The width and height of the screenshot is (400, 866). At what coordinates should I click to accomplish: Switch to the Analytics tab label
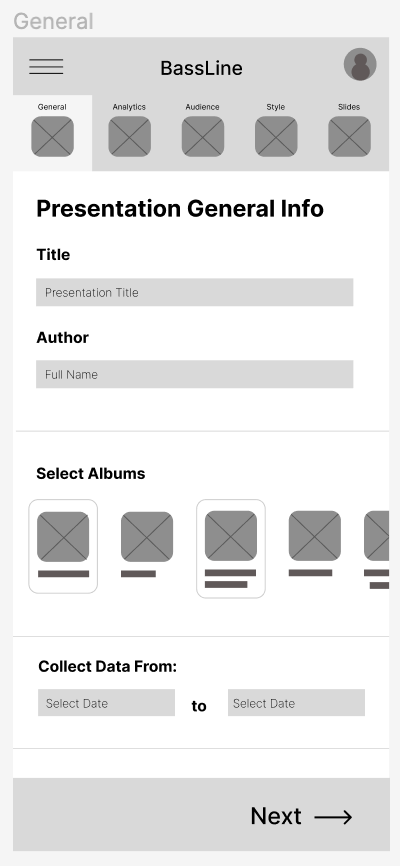coord(129,107)
